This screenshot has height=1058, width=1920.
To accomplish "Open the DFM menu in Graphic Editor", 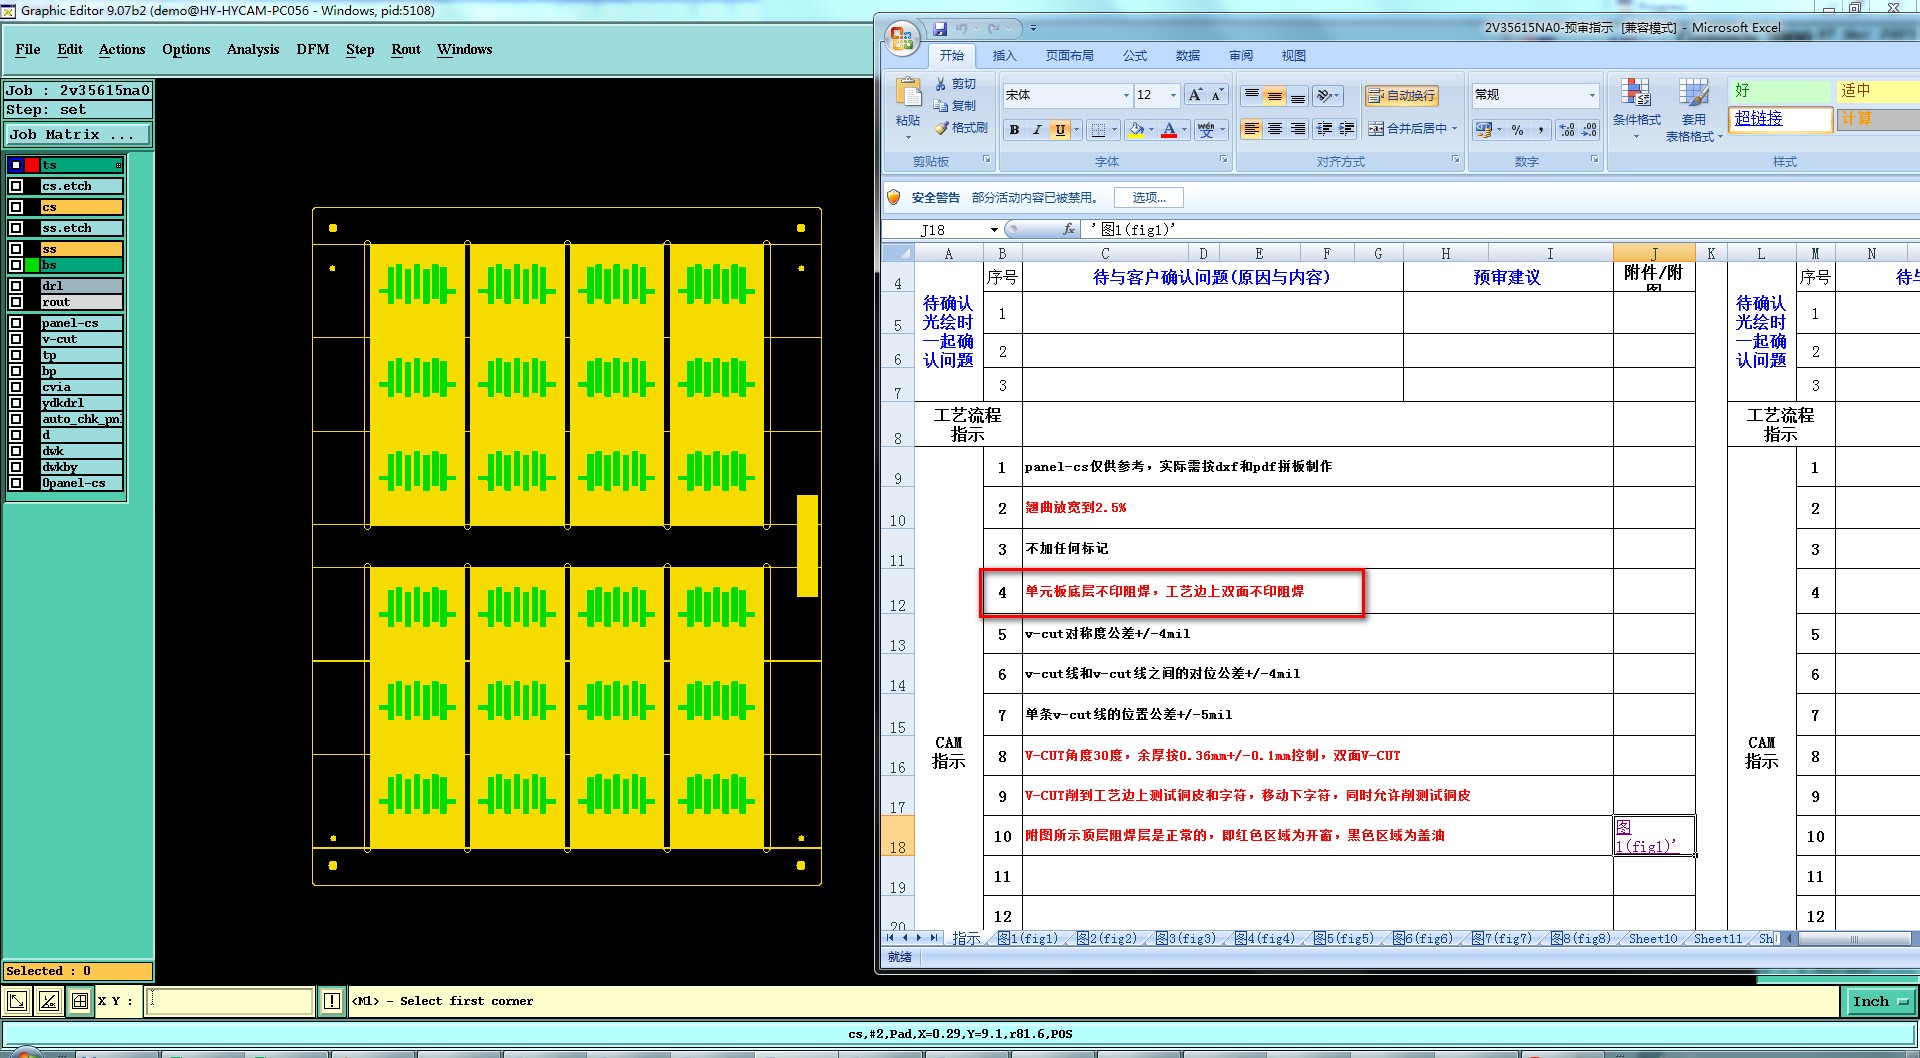I will [x=312, y=49].
